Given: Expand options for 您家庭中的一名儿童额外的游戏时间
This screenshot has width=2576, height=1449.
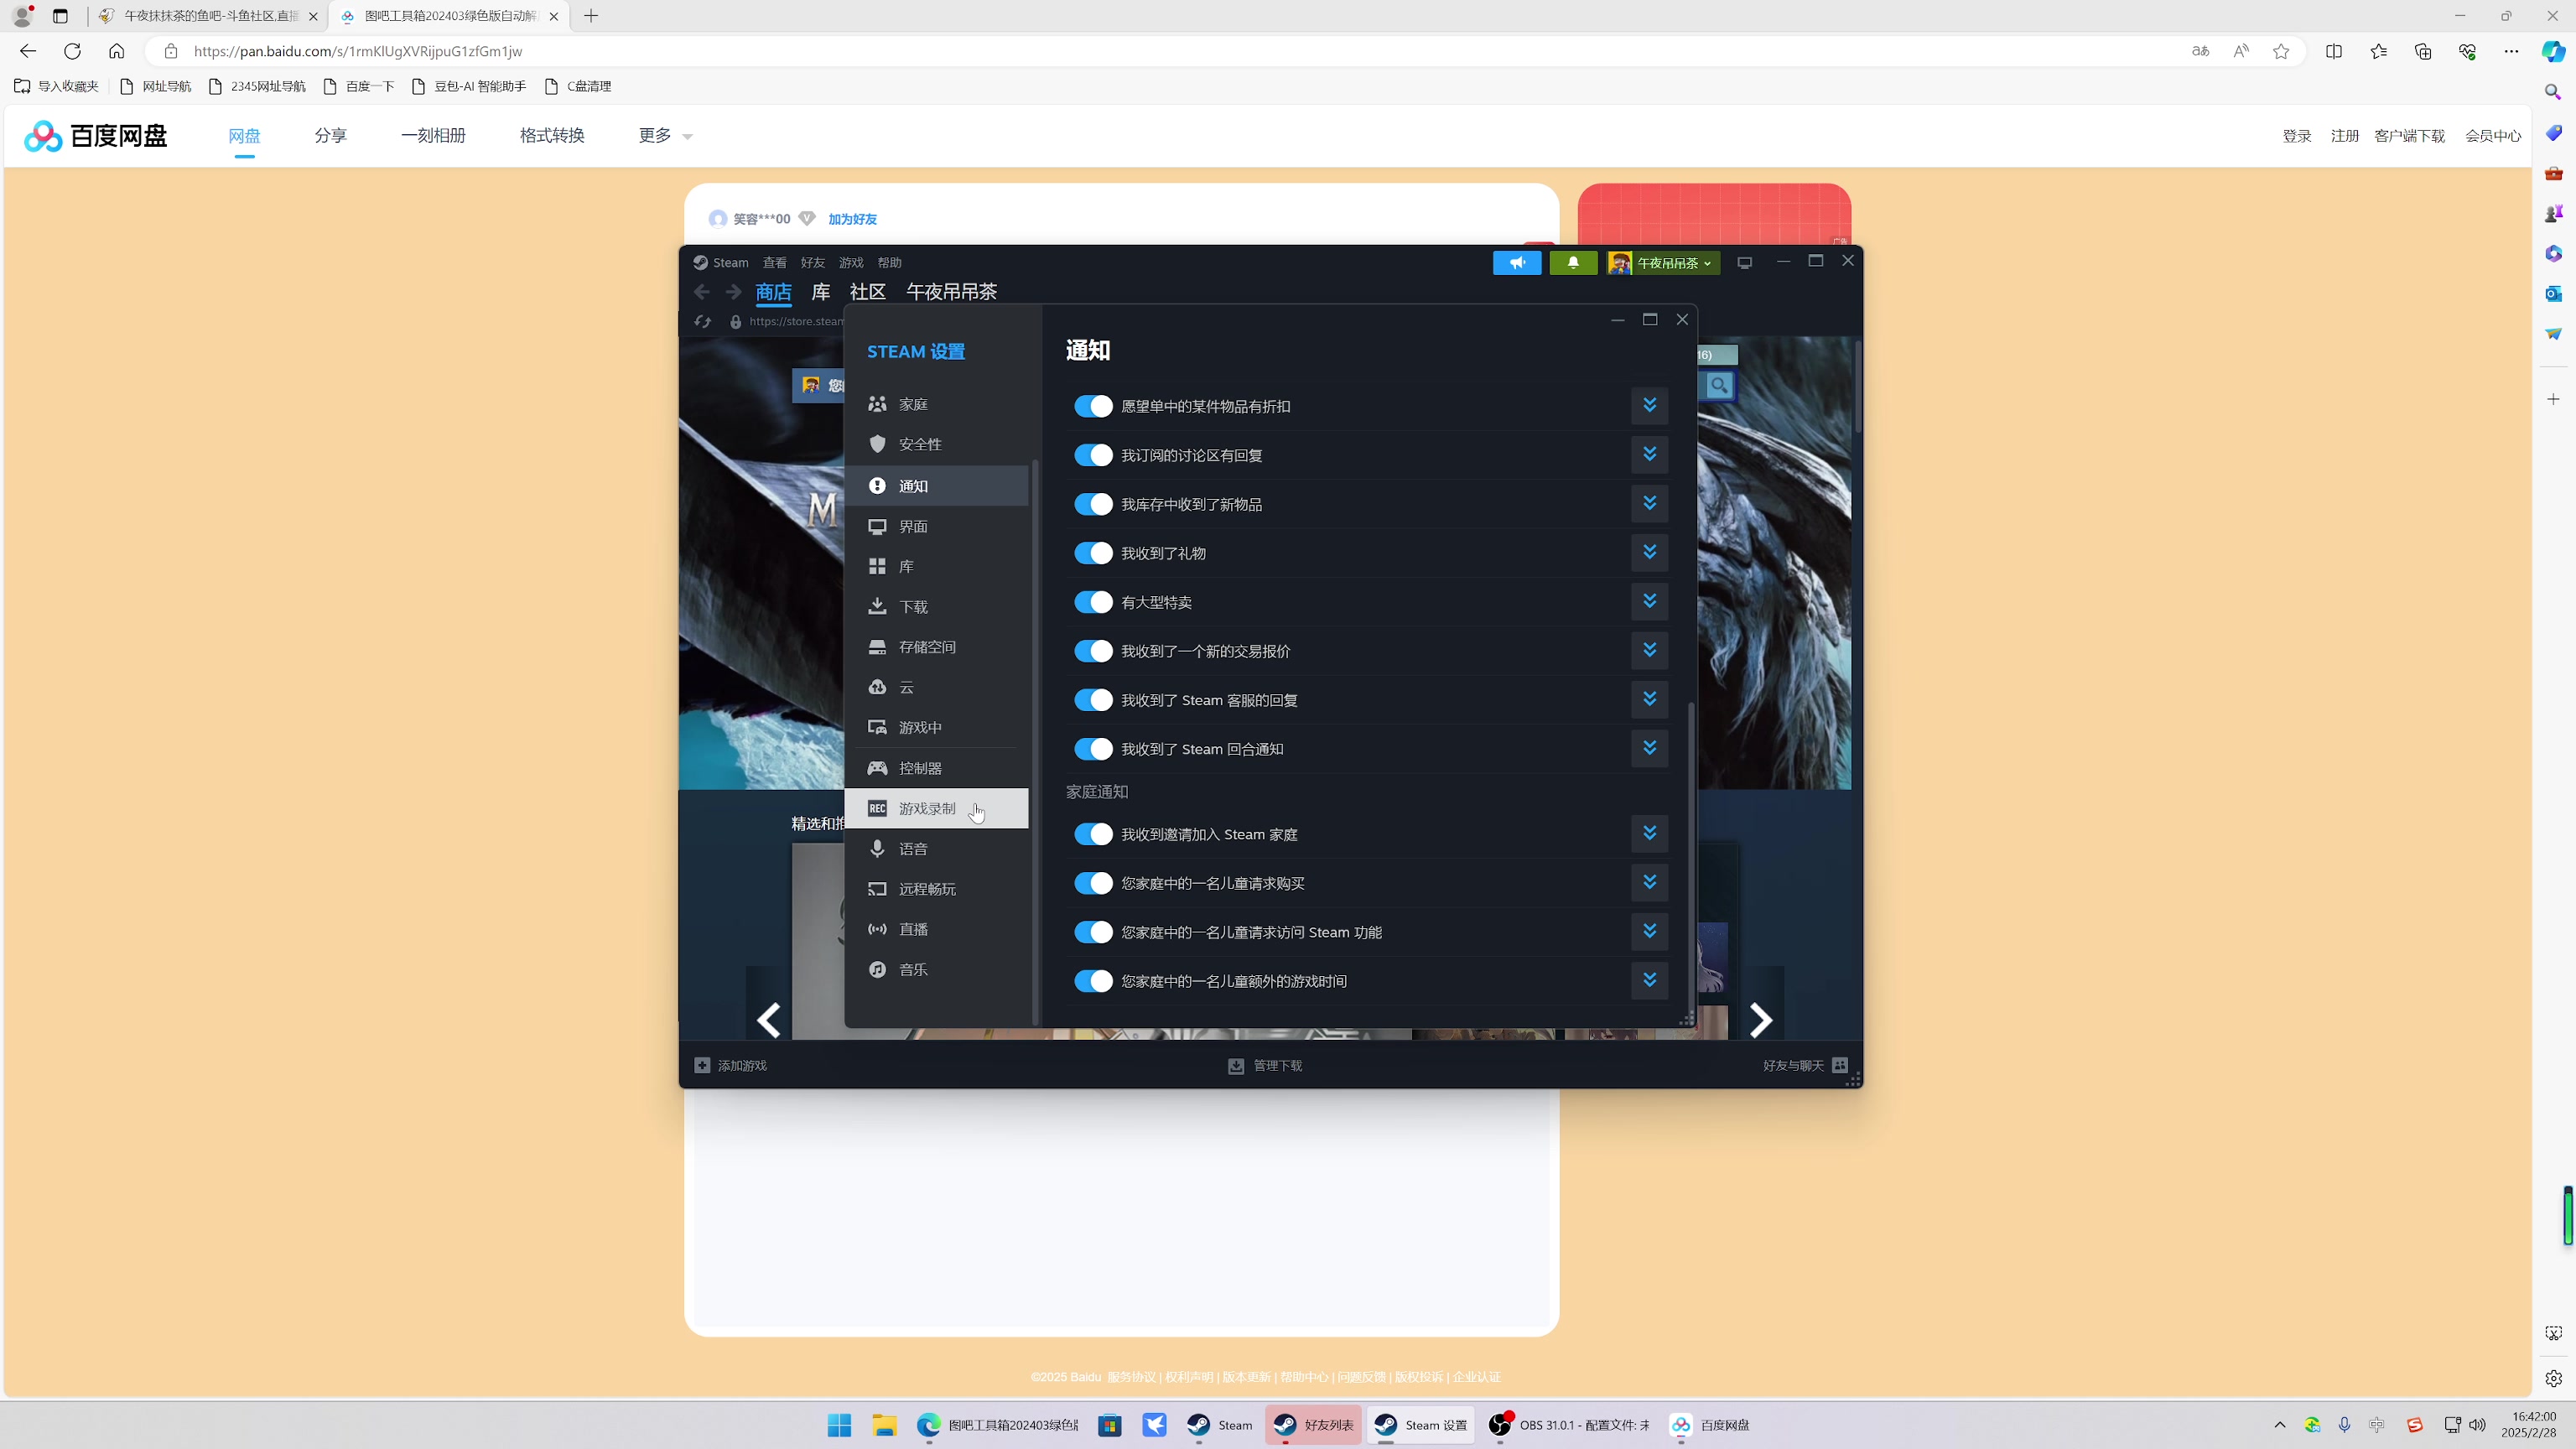Looking at the screenshot, I should click(1649, 980).
